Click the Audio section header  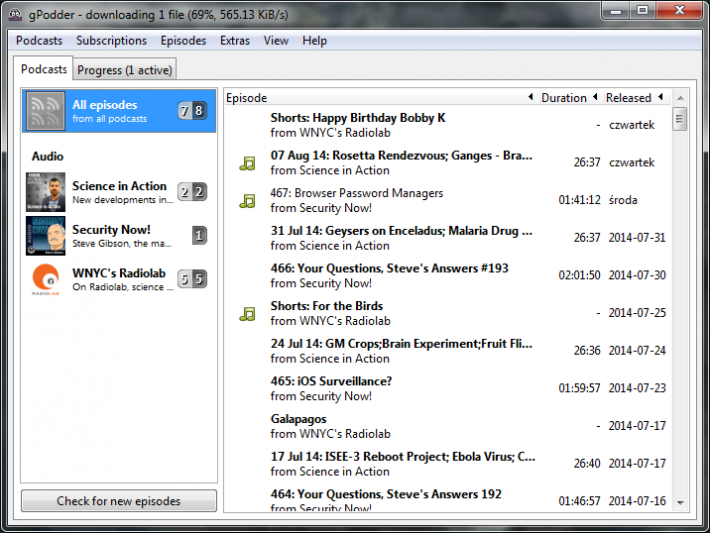tap(48, 157)
